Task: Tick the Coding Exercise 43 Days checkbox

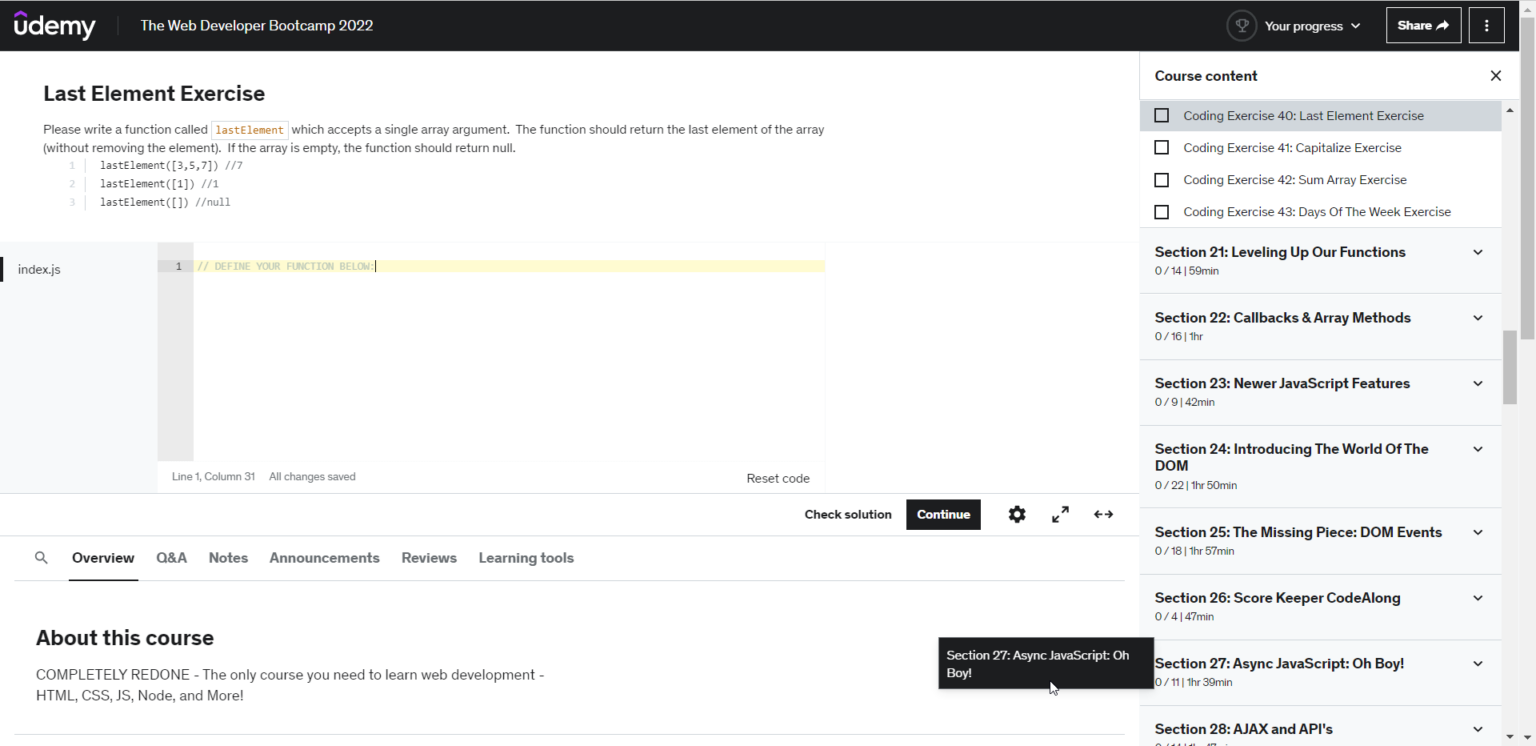Action: [x=1161, y=212]
